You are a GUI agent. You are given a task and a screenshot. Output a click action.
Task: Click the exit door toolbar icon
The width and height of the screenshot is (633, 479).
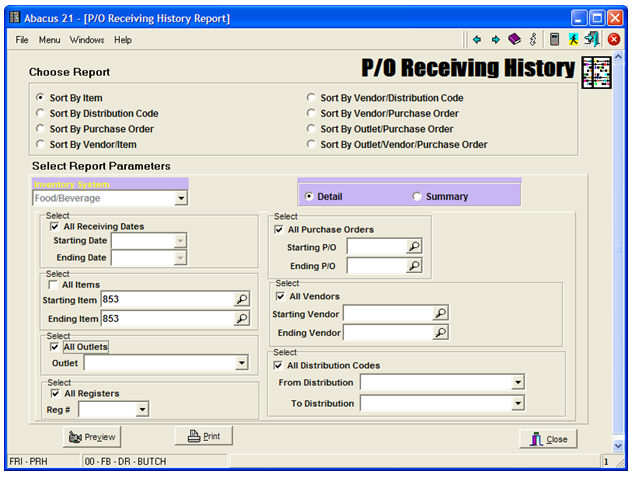click(592, 40)
